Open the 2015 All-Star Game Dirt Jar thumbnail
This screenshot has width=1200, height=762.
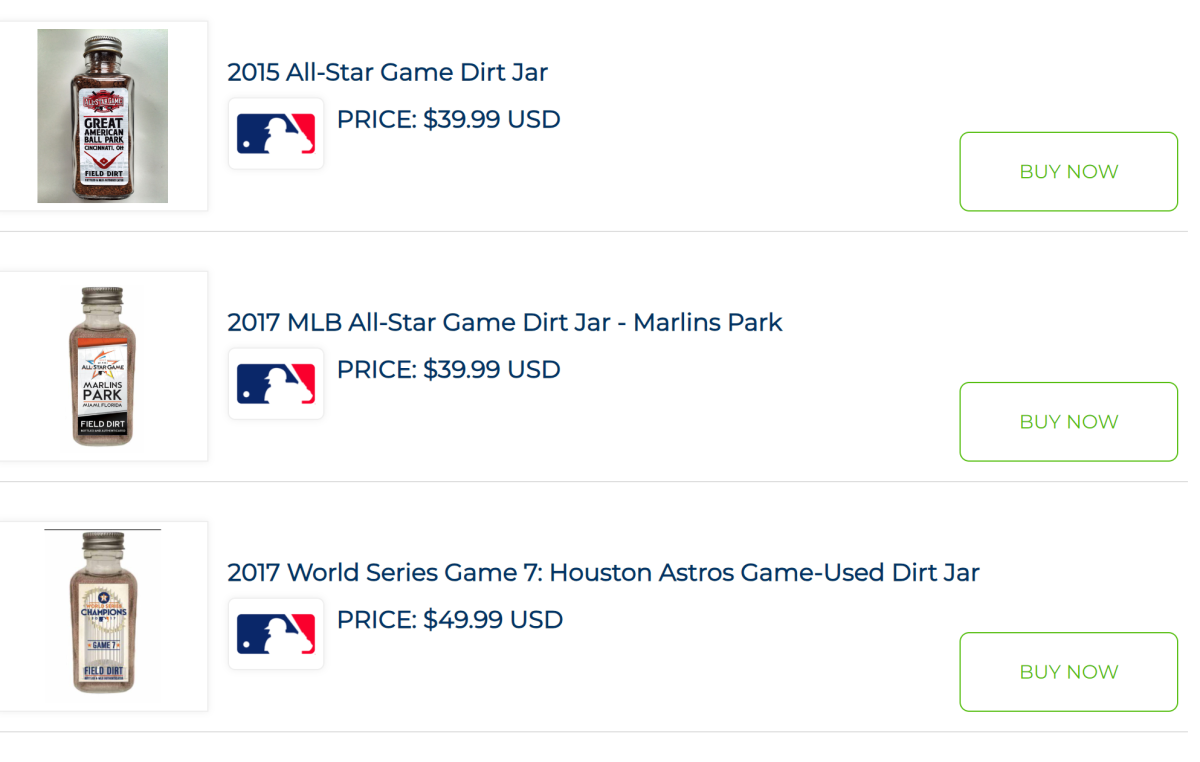click(103, 116)
